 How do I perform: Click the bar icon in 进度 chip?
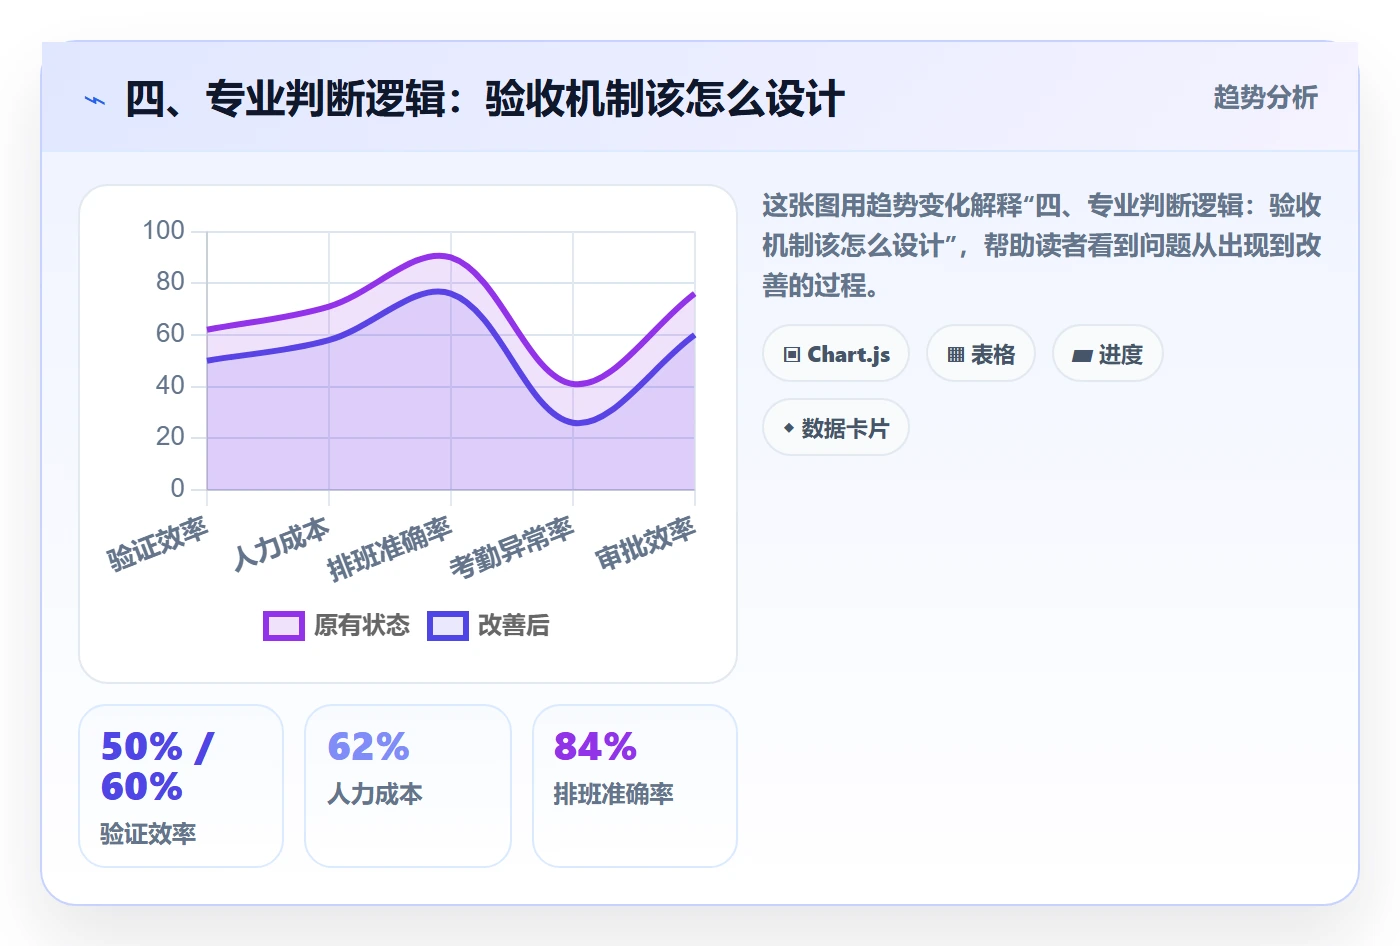[x=1082, y=355]
